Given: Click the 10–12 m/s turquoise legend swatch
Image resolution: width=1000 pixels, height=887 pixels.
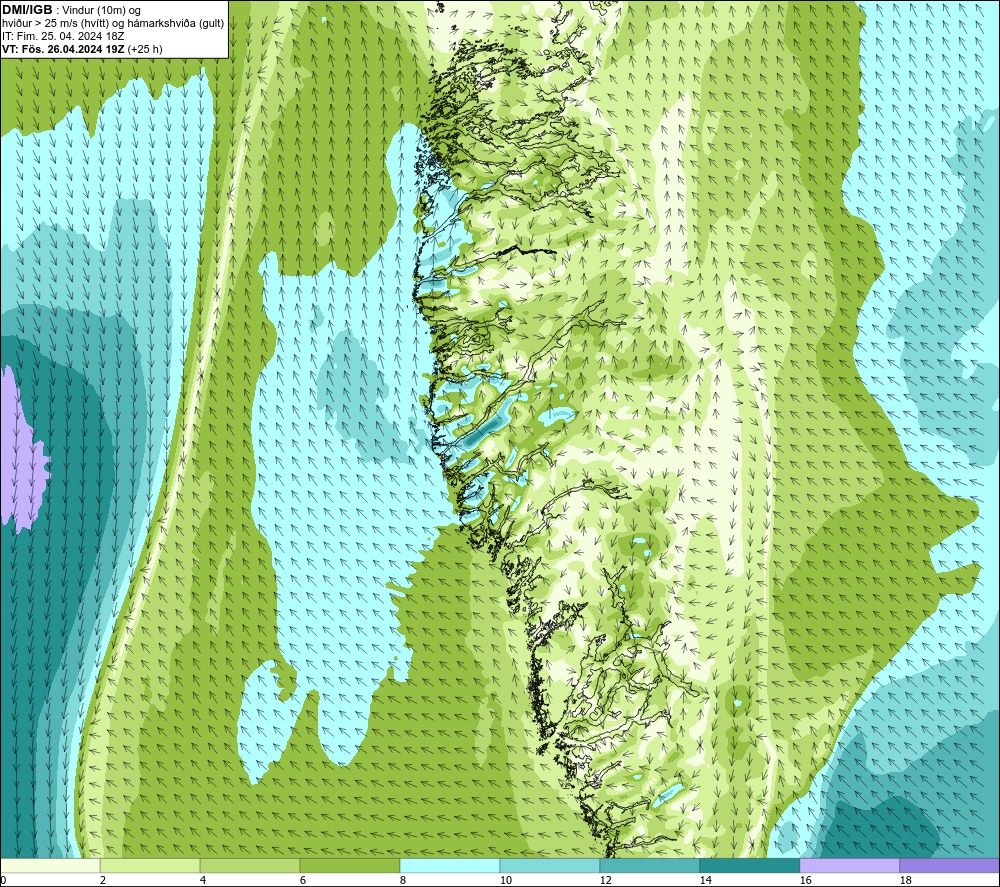Looking at the screenshot, I should 550,865.
